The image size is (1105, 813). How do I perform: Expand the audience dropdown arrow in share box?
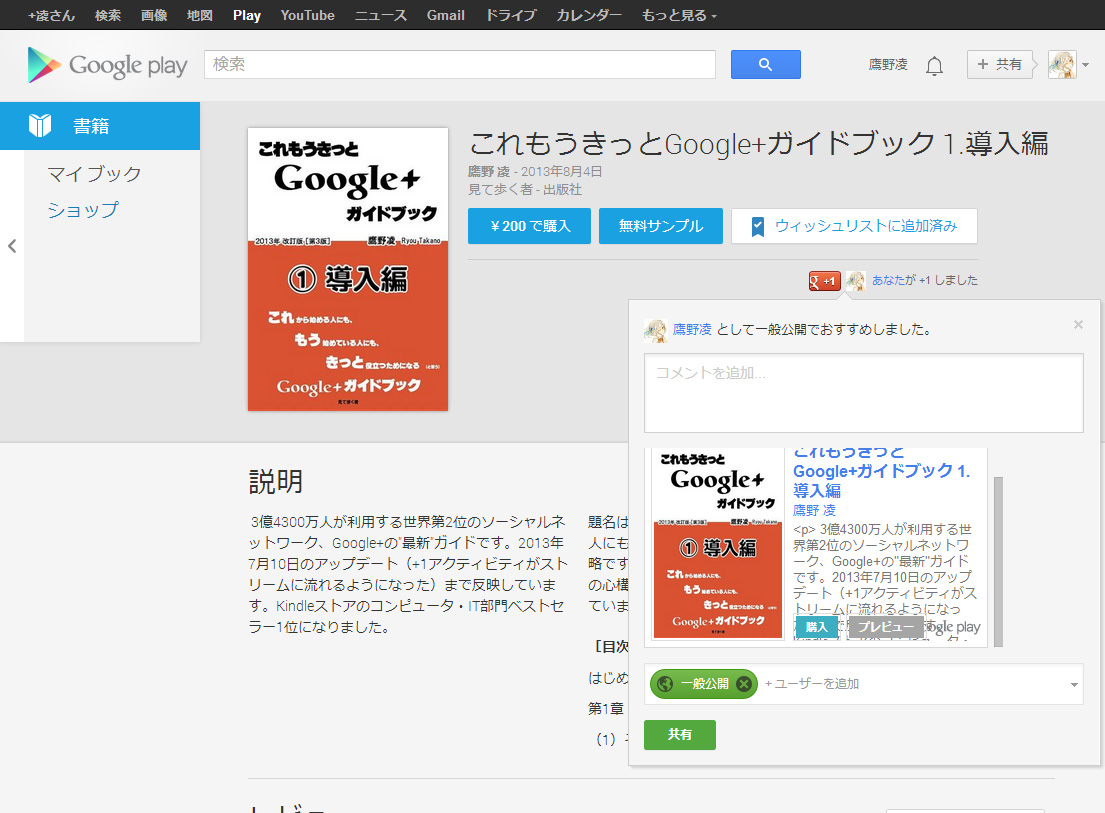tap(1074, 684)
